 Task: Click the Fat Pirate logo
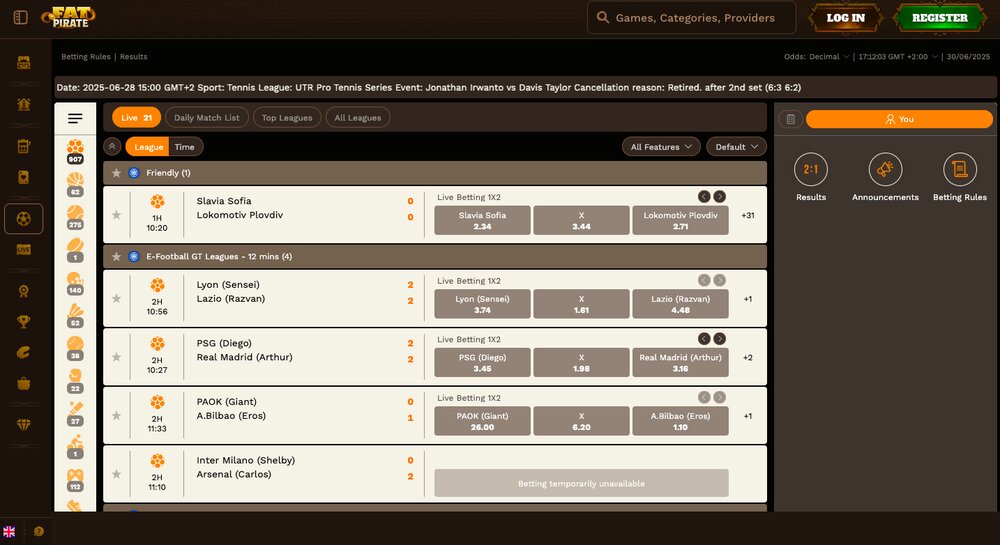tap(69, 17)
